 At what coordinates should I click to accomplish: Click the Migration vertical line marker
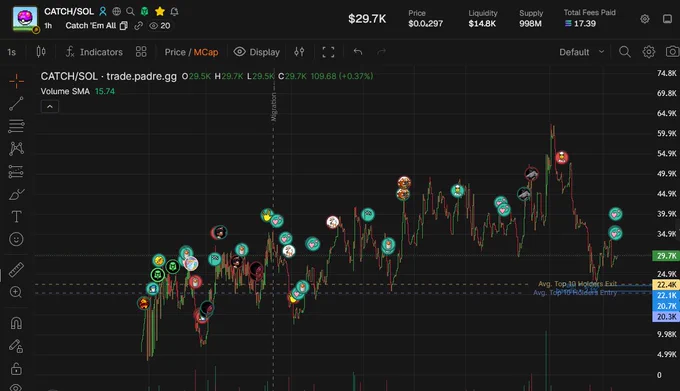(274, 107)
